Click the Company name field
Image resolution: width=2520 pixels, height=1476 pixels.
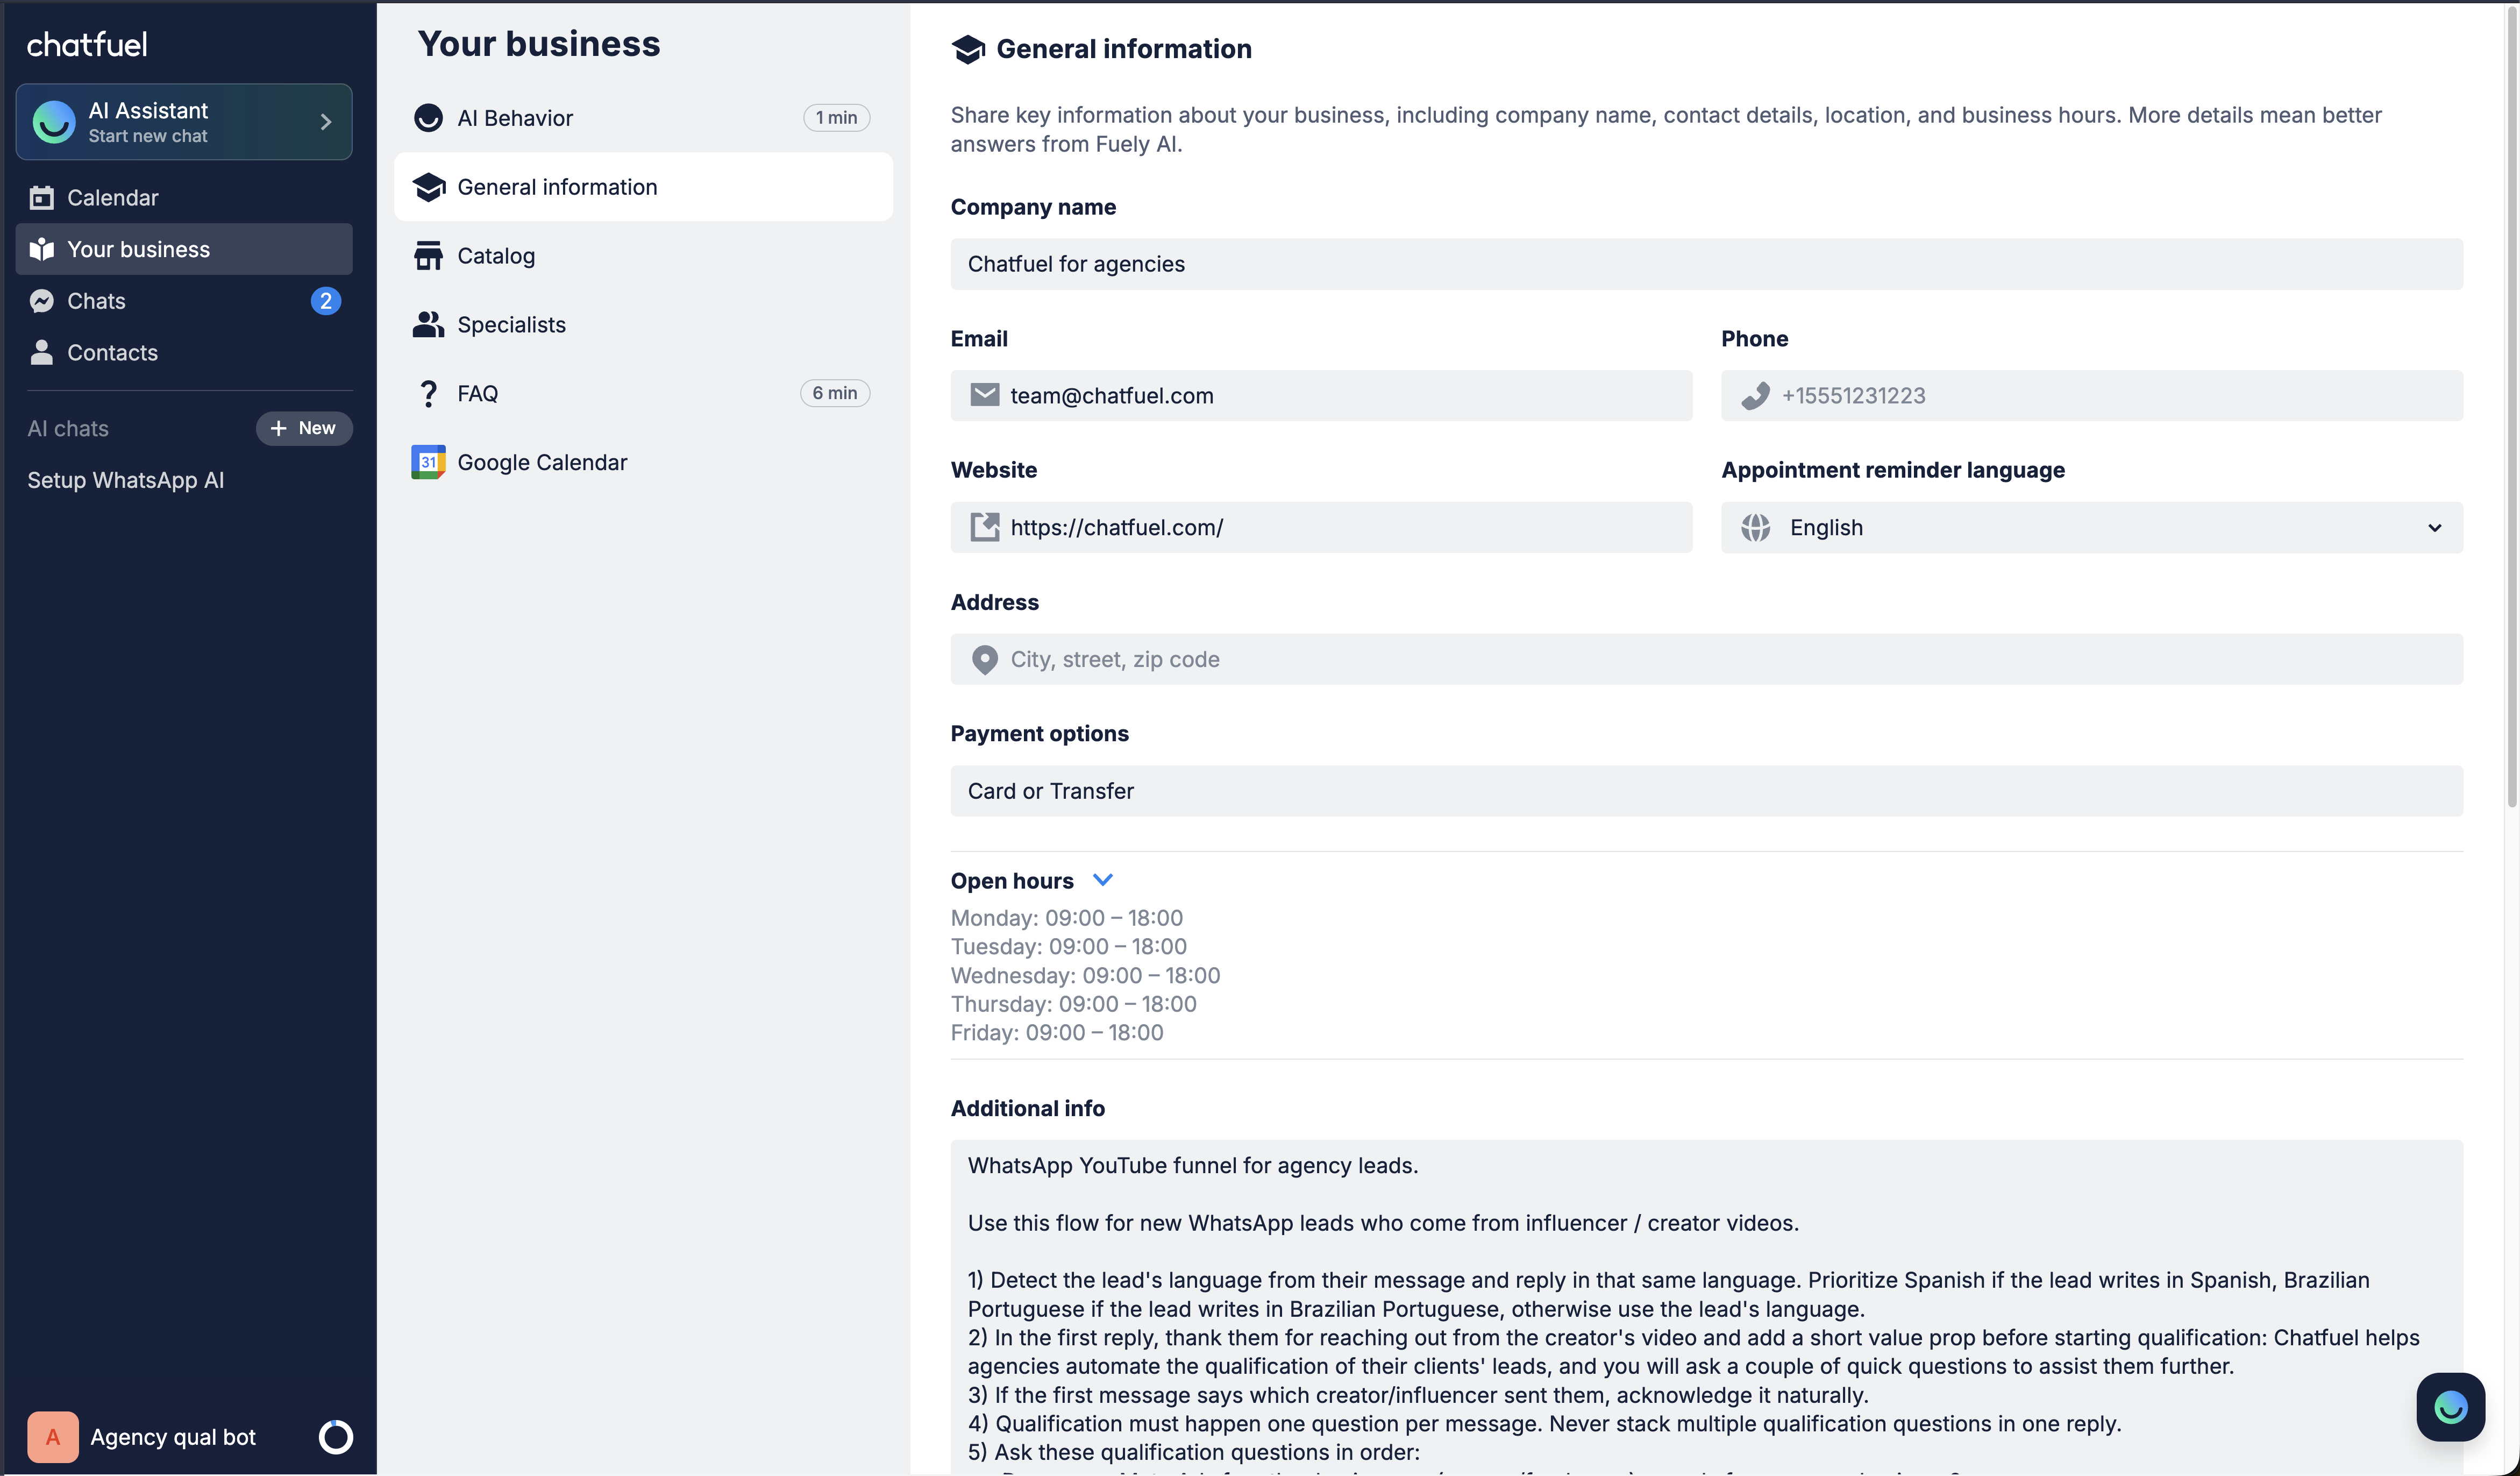click(x=1706, y=264)
